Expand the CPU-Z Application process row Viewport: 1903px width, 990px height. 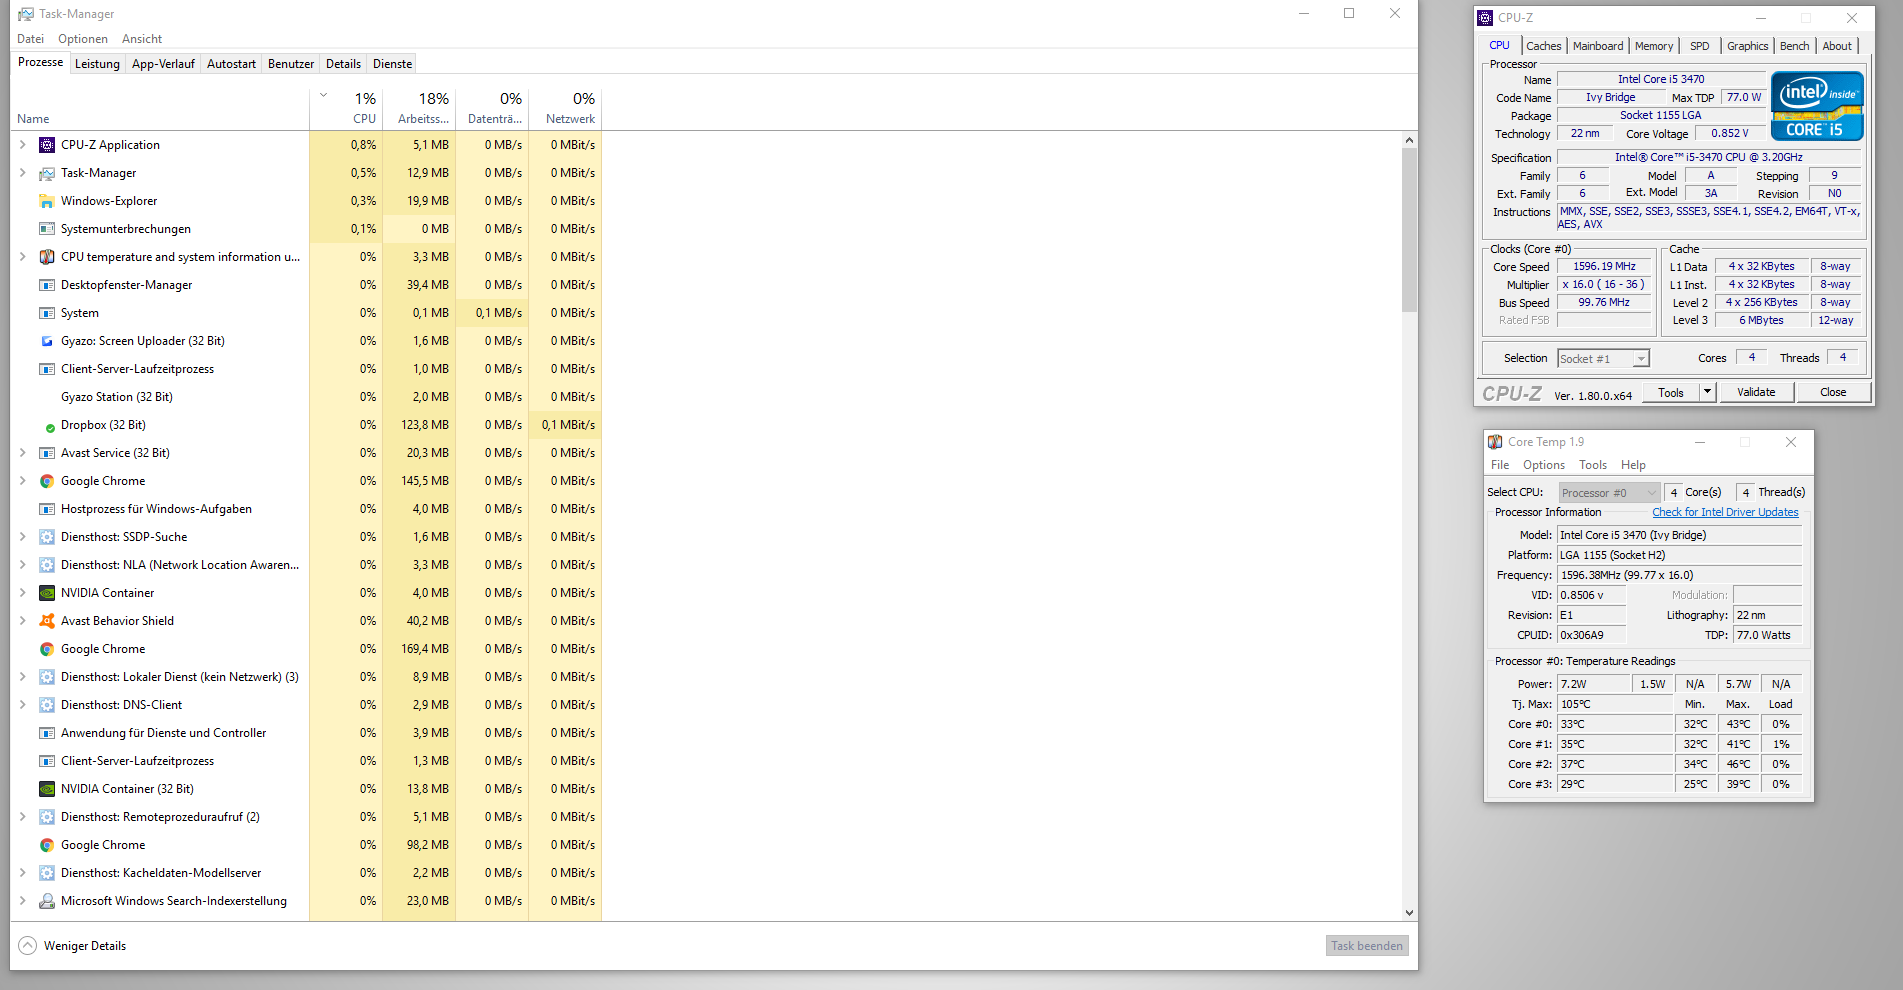pos(23,145)
